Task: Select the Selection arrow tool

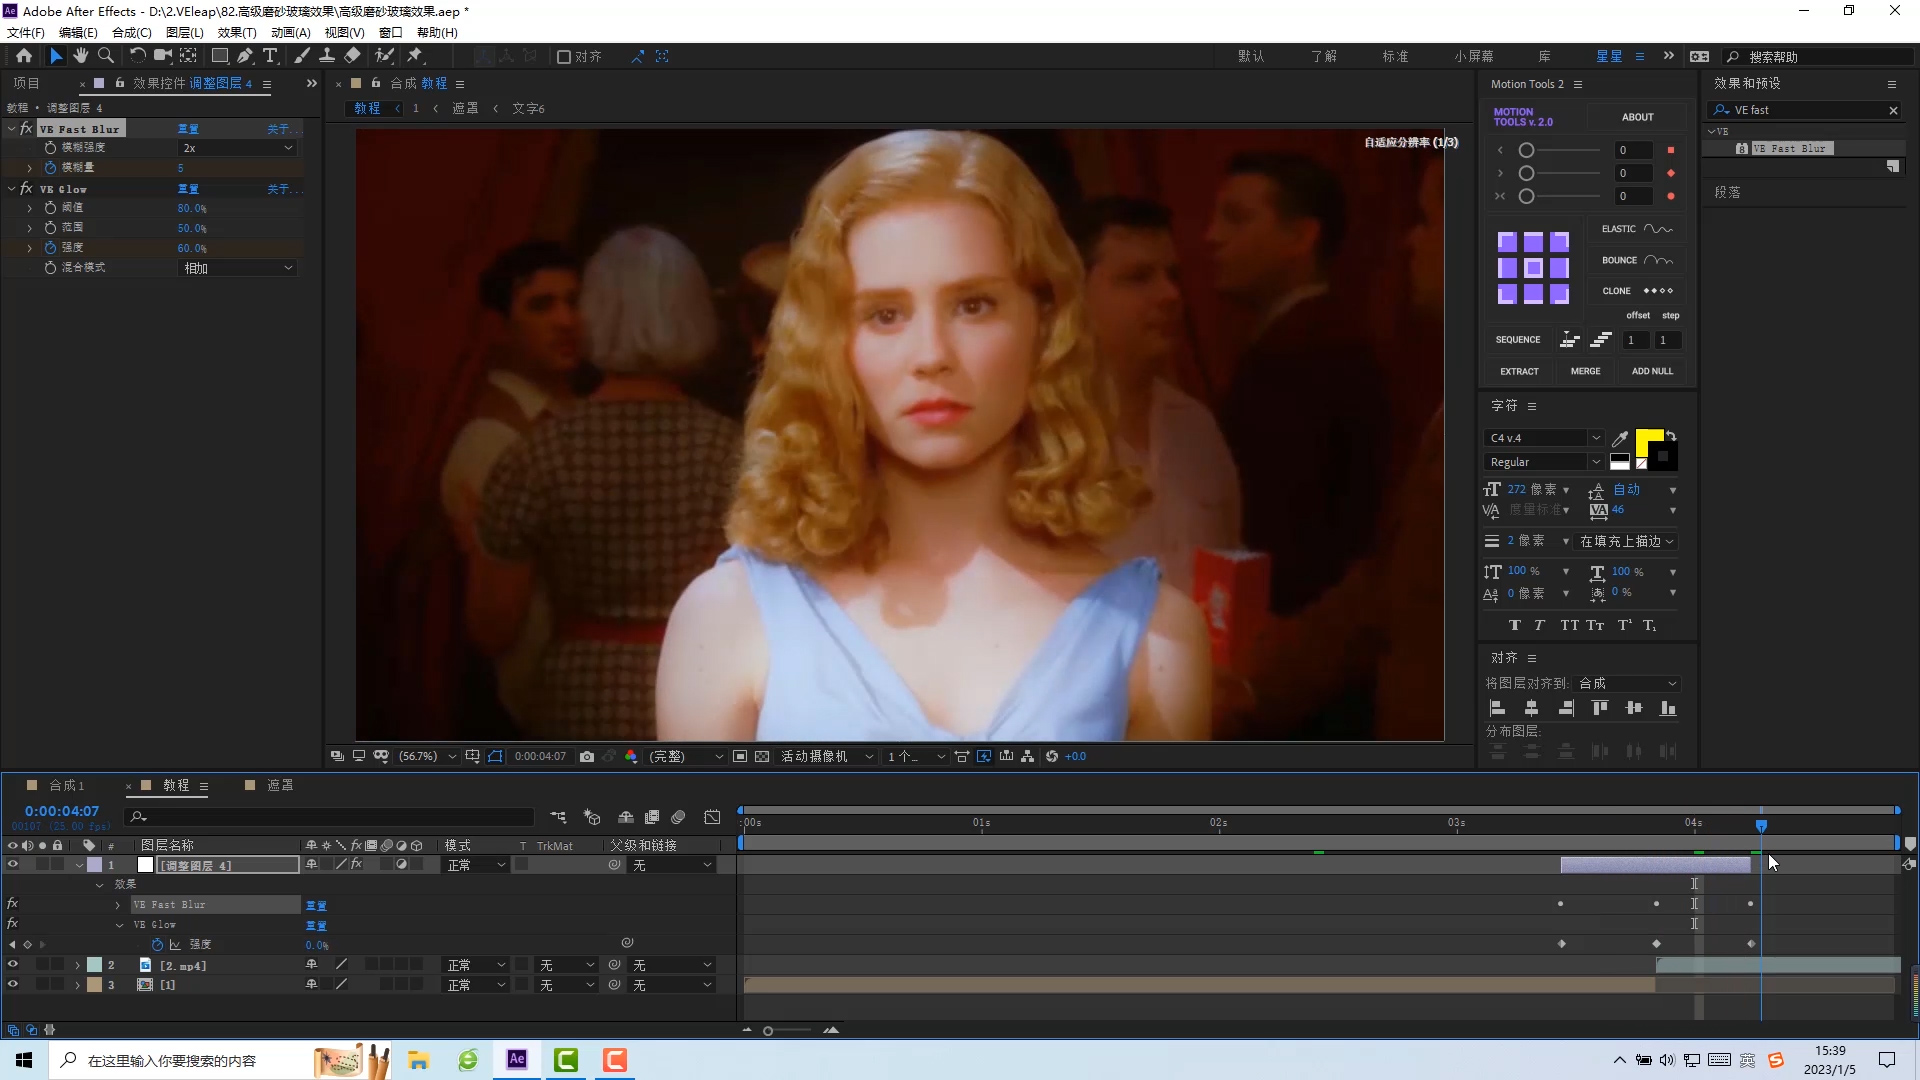Action: coord(56,56)
